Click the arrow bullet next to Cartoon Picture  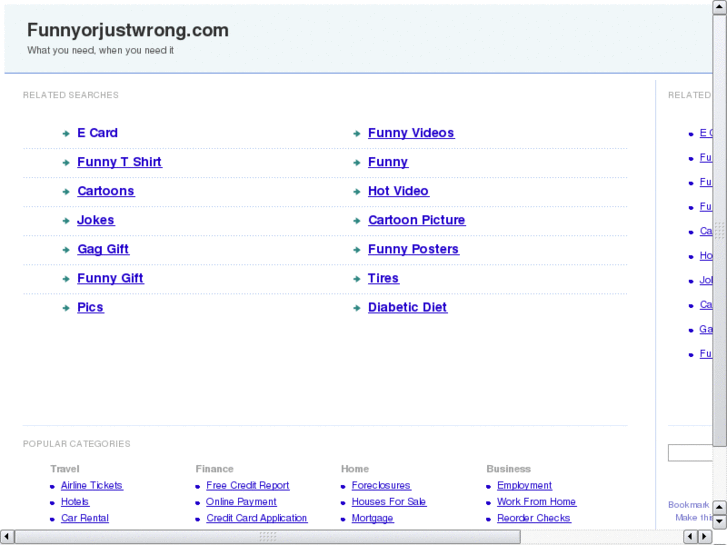357,221
